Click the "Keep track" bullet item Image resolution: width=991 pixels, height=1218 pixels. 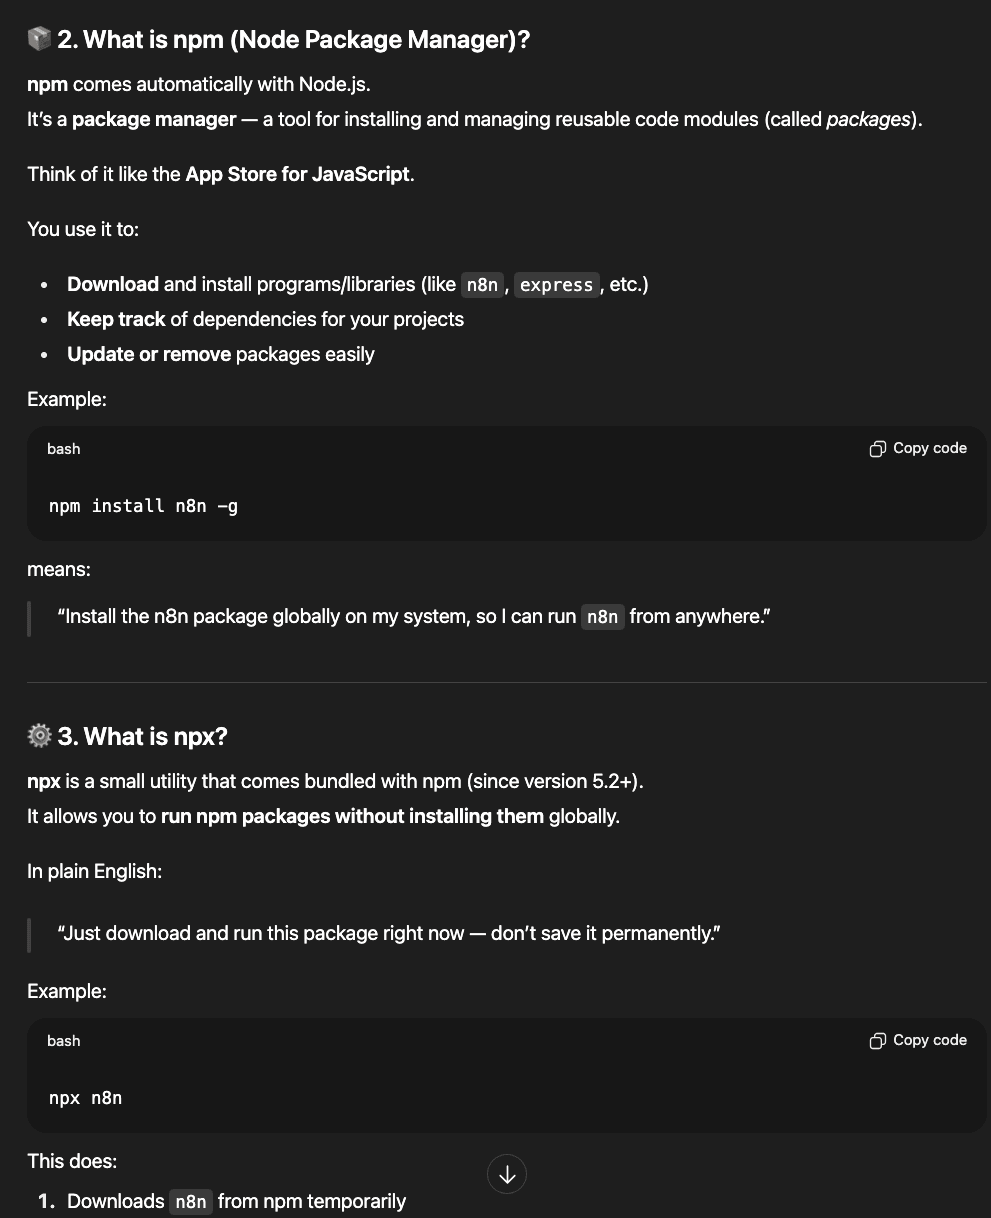point(265,320)
